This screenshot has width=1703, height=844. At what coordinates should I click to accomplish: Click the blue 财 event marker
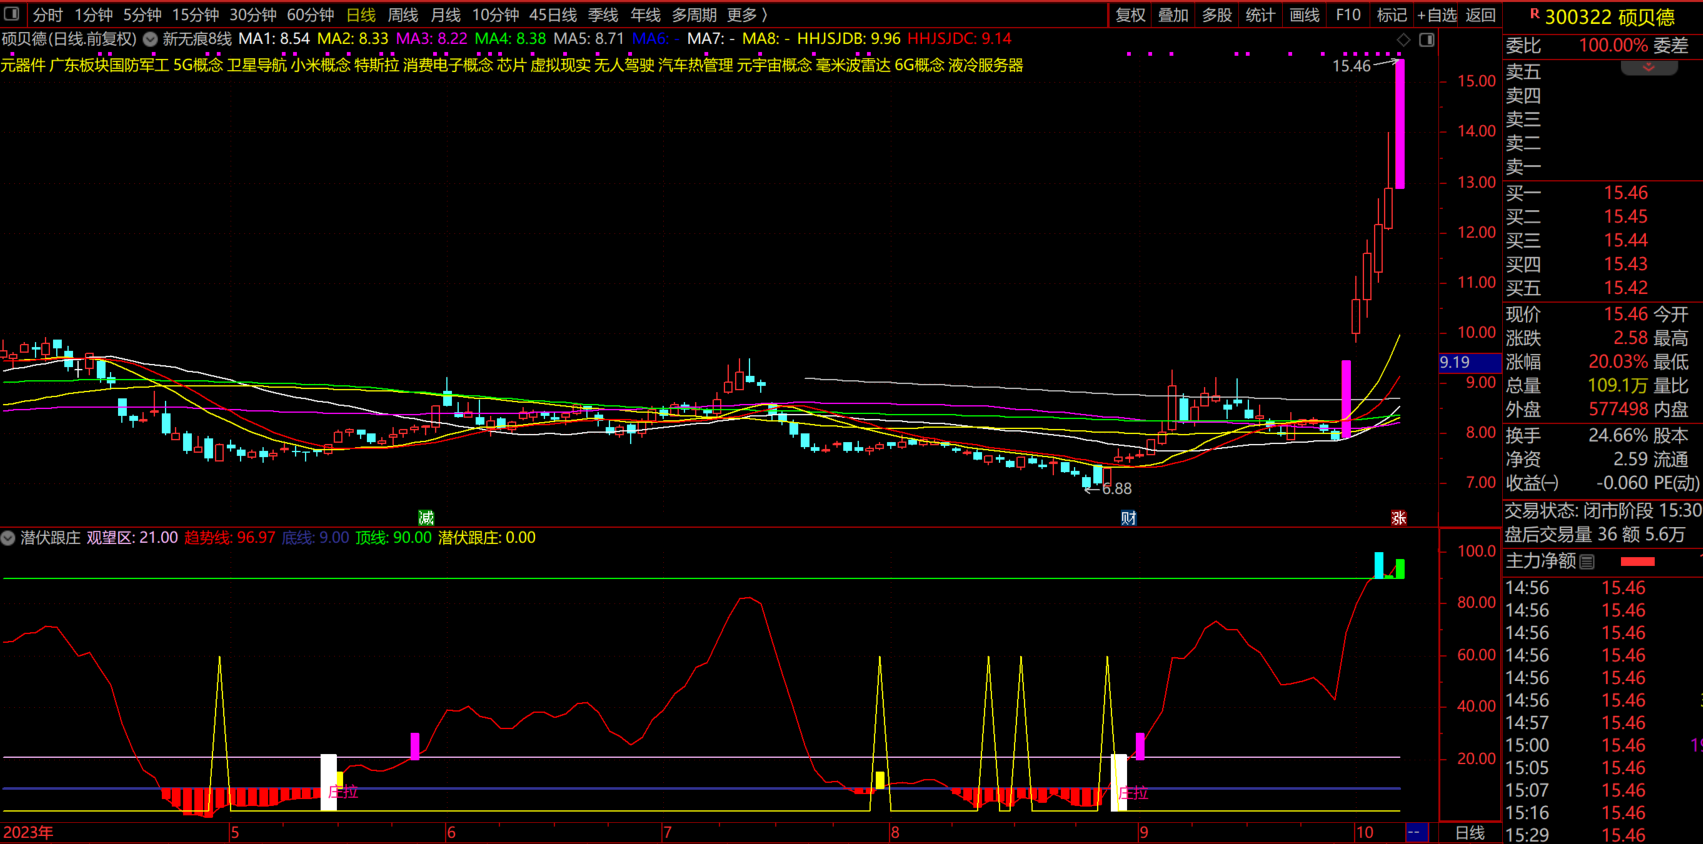tap(1128, 518)
